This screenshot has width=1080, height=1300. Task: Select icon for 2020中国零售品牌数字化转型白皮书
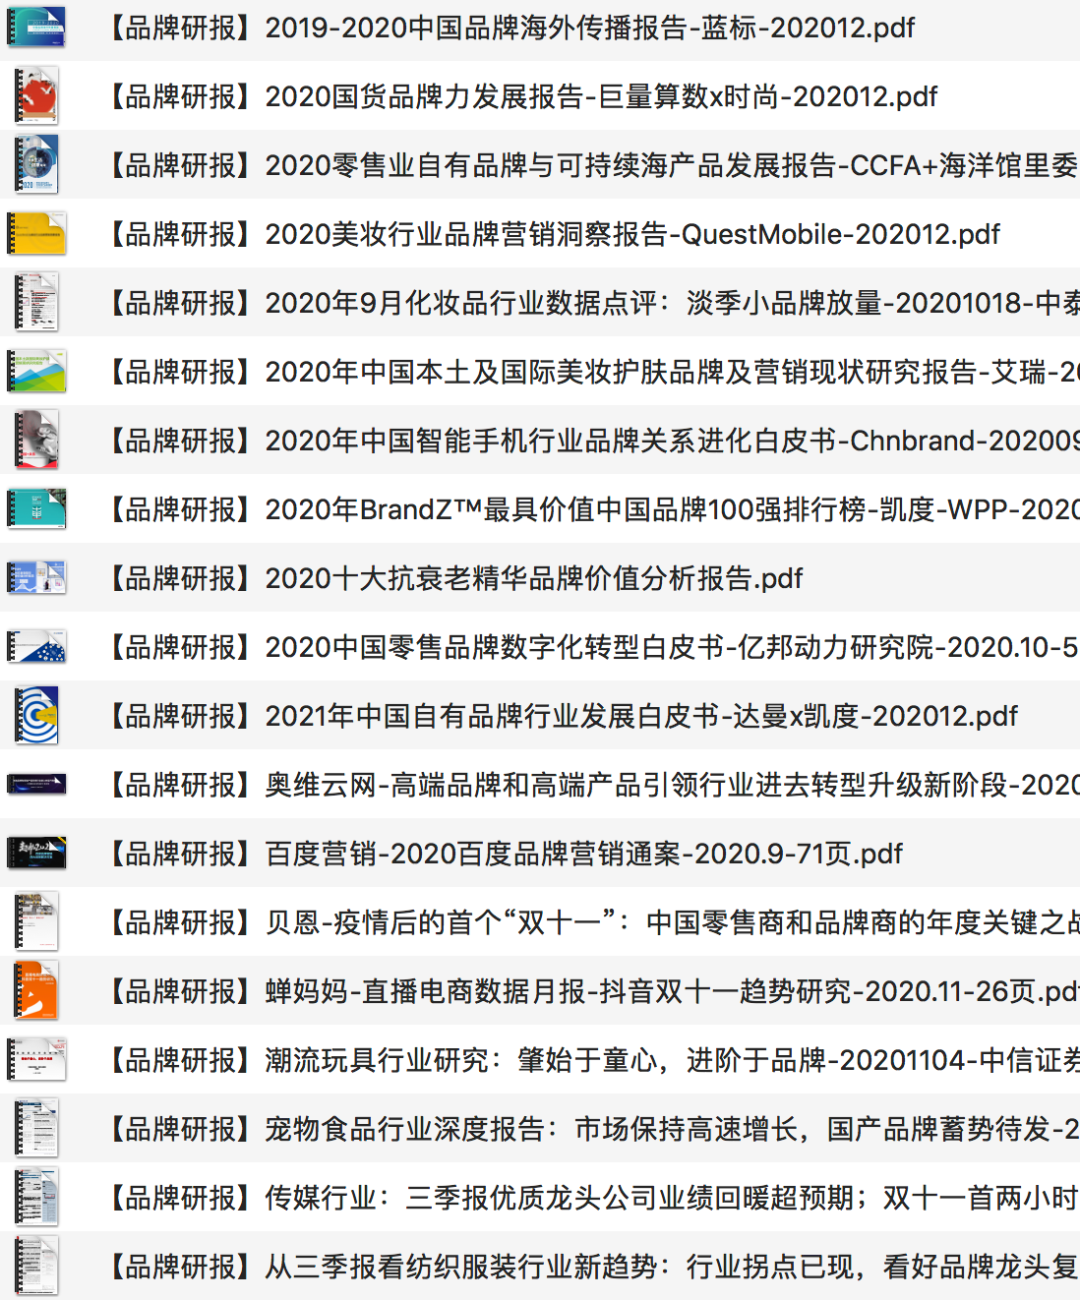click(36, 647)
